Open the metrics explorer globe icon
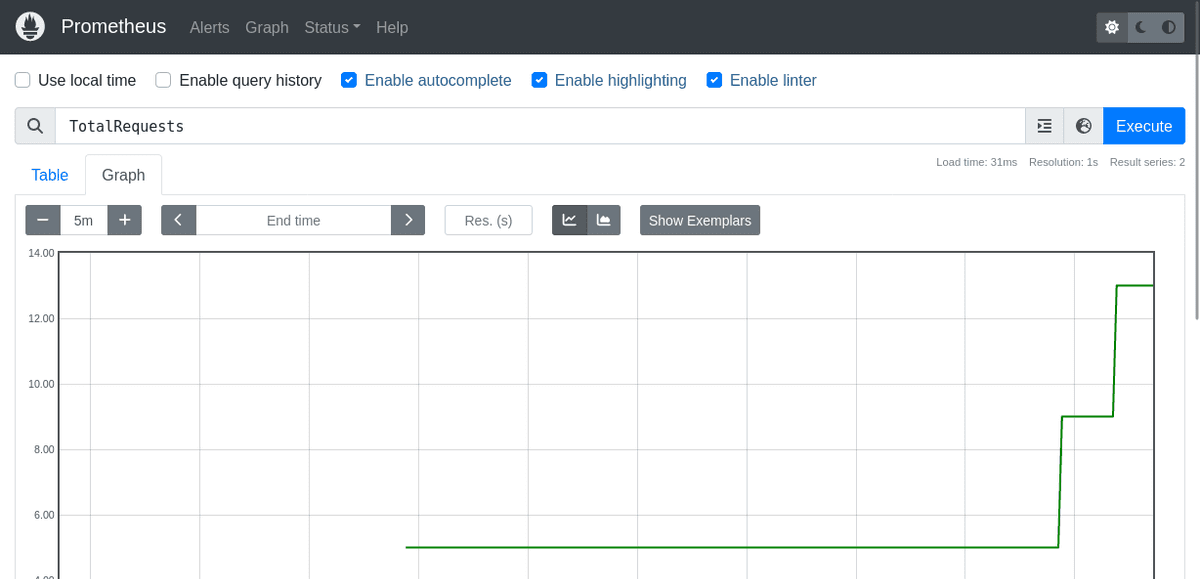1200x579 pixels. tap(1083, 126)
